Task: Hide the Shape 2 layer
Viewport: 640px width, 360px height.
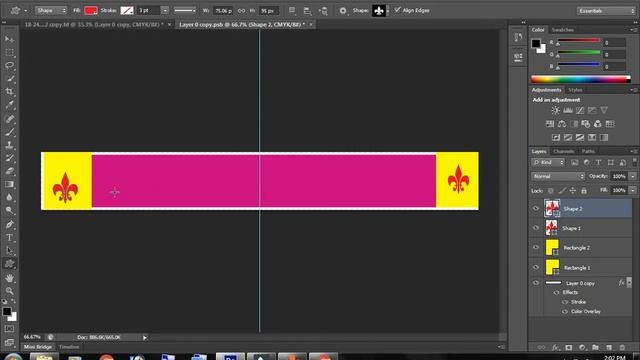Action: (x=536, y=209)
